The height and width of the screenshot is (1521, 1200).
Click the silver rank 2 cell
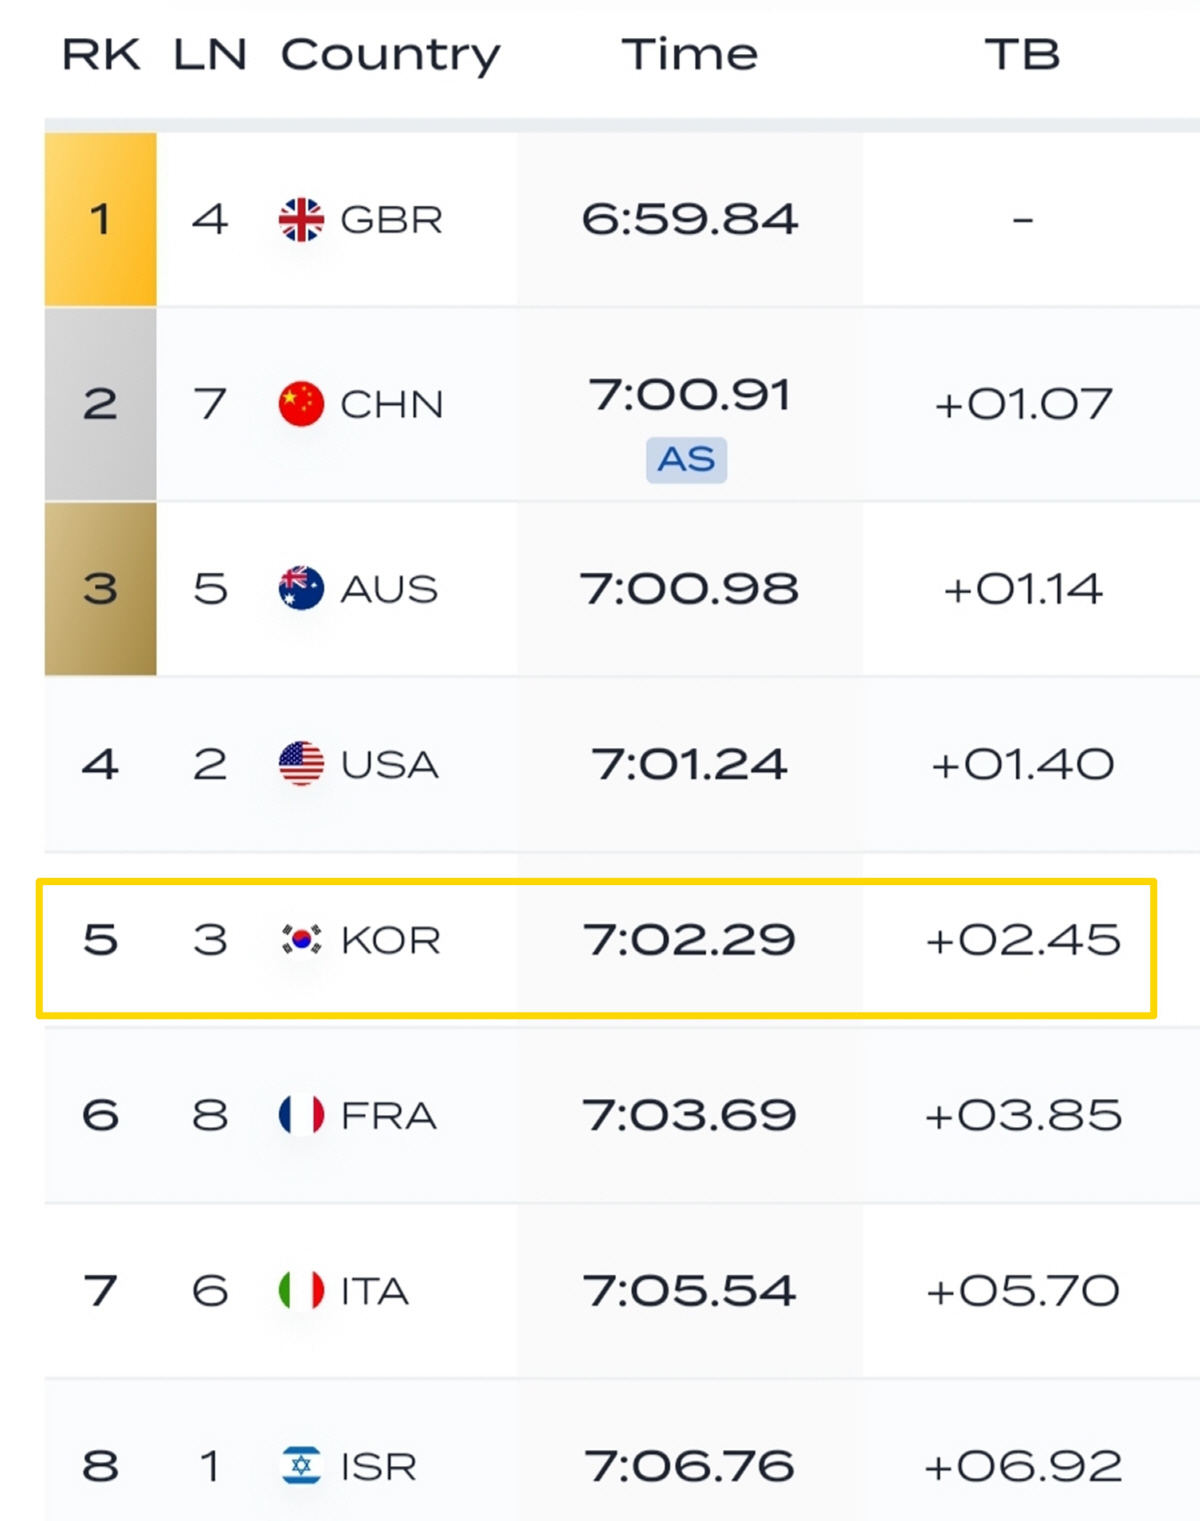click(100, 404)
